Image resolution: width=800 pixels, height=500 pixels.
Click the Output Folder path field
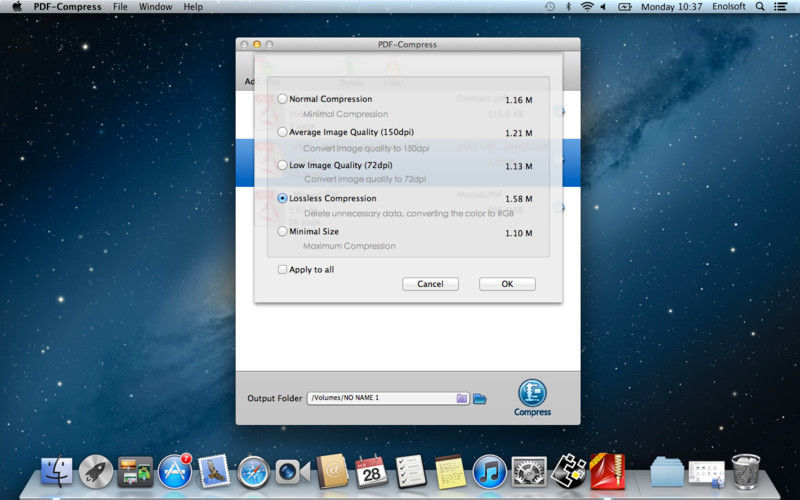[x=383, y=398]
